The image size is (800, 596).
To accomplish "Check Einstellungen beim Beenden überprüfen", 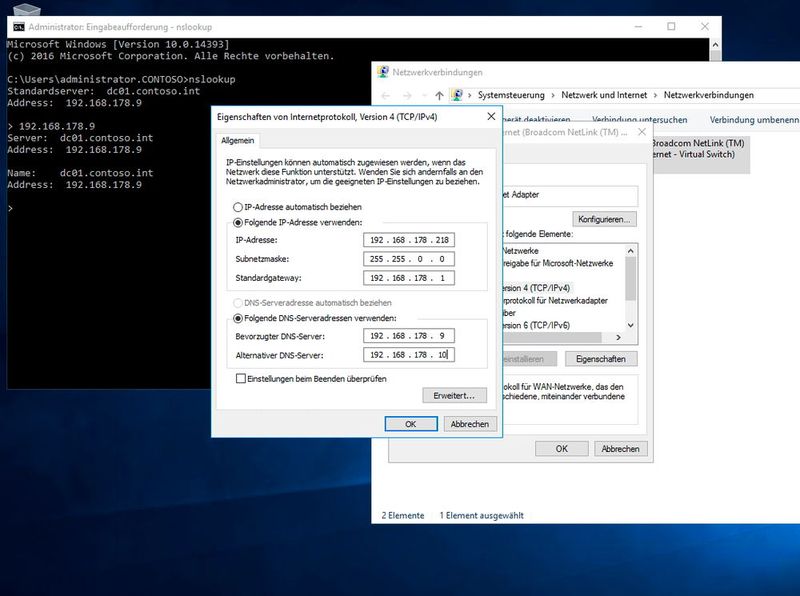I will tap(242, 381).
